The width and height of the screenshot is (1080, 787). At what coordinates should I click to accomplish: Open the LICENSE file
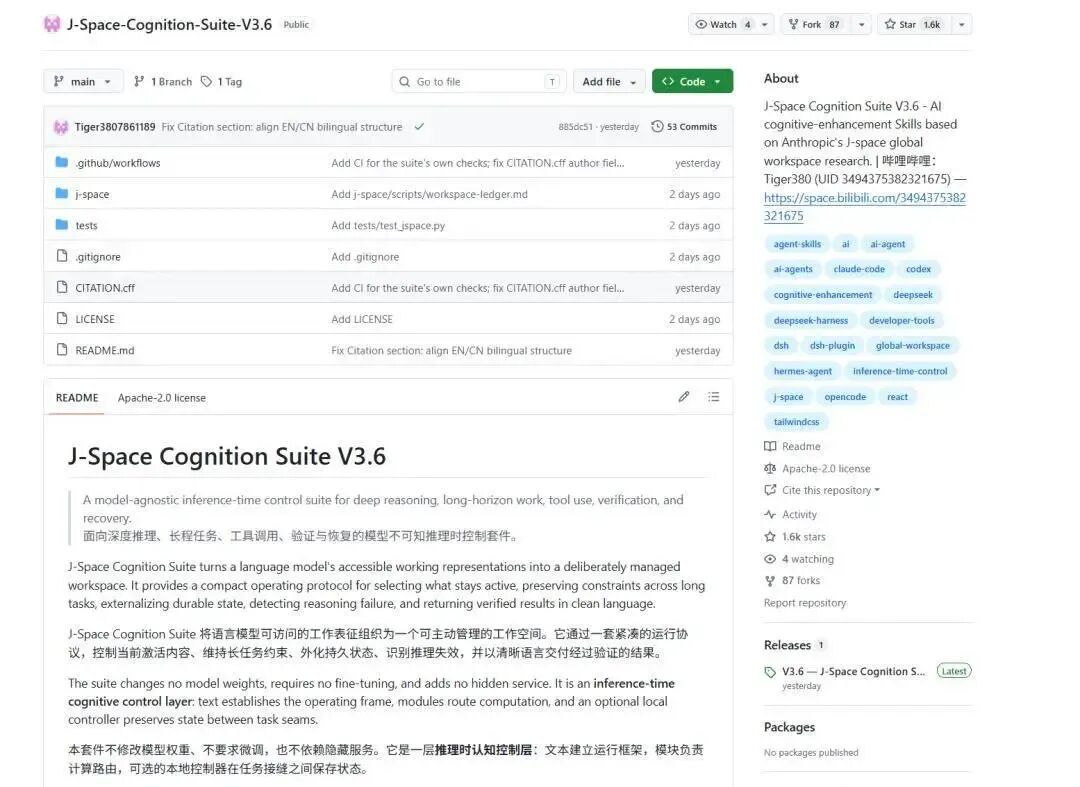[x=95, y=319]
